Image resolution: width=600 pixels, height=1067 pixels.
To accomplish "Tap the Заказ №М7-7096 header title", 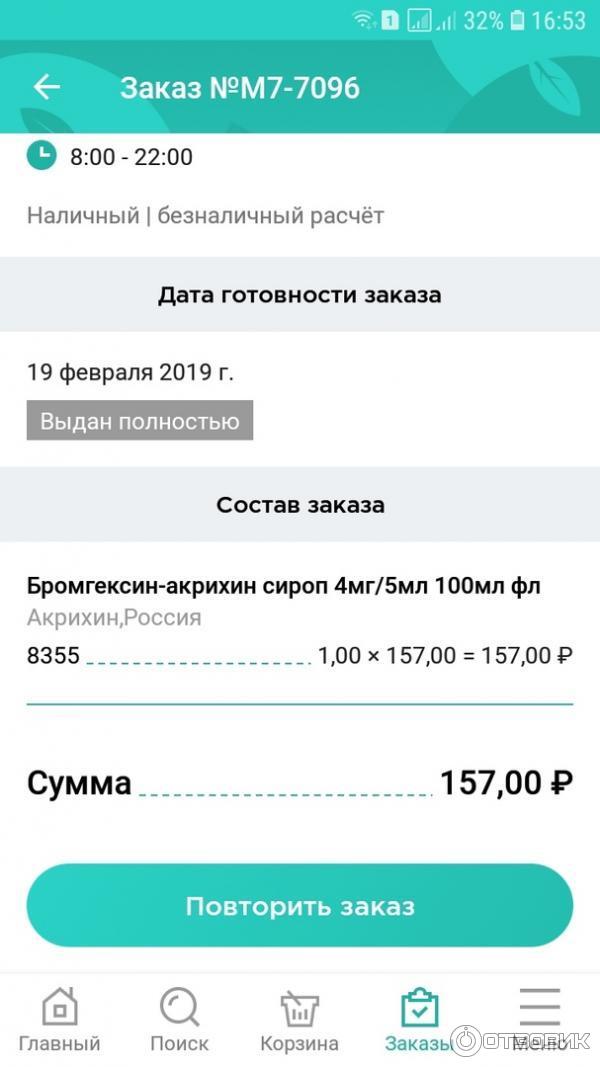I will click(240, 88).
